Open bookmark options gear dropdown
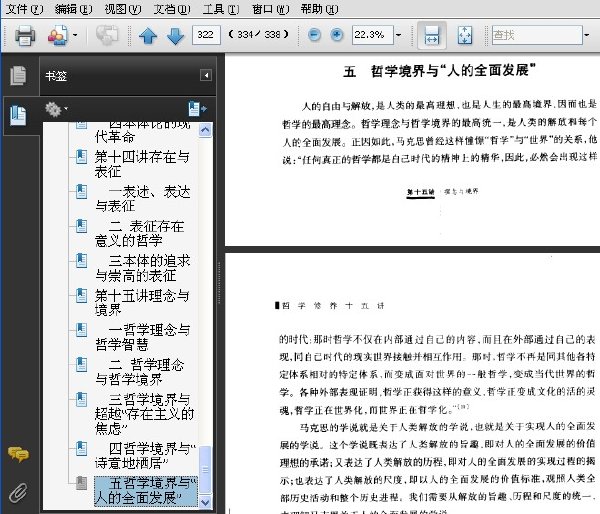The width and height of the screenshot is (600, 514). tap(56, 109)
